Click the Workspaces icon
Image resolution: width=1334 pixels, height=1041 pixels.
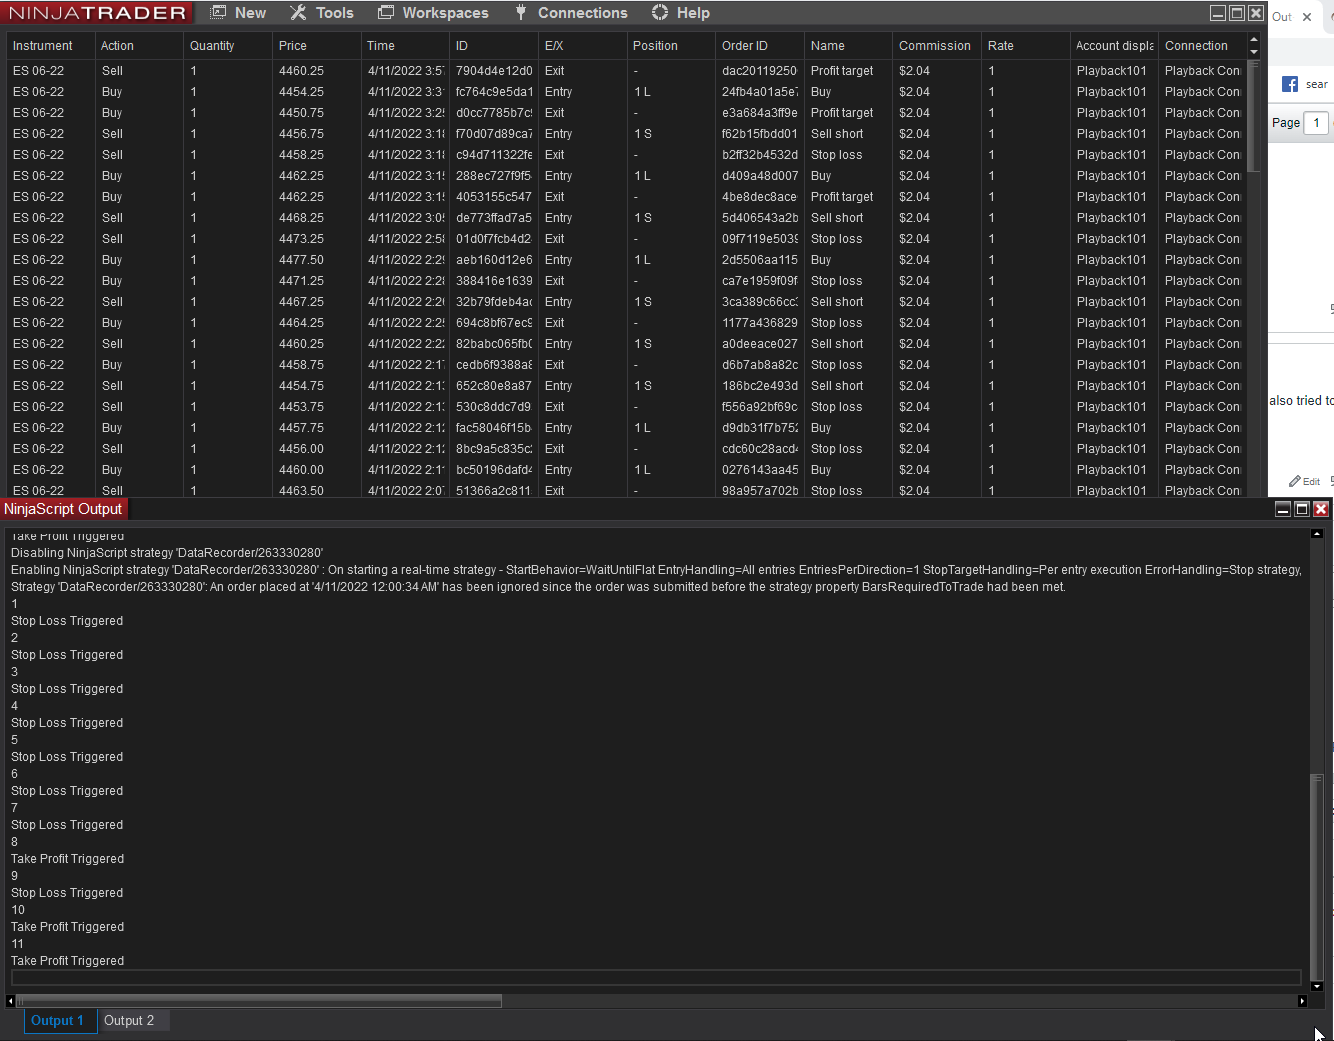[x=386, y=13]
